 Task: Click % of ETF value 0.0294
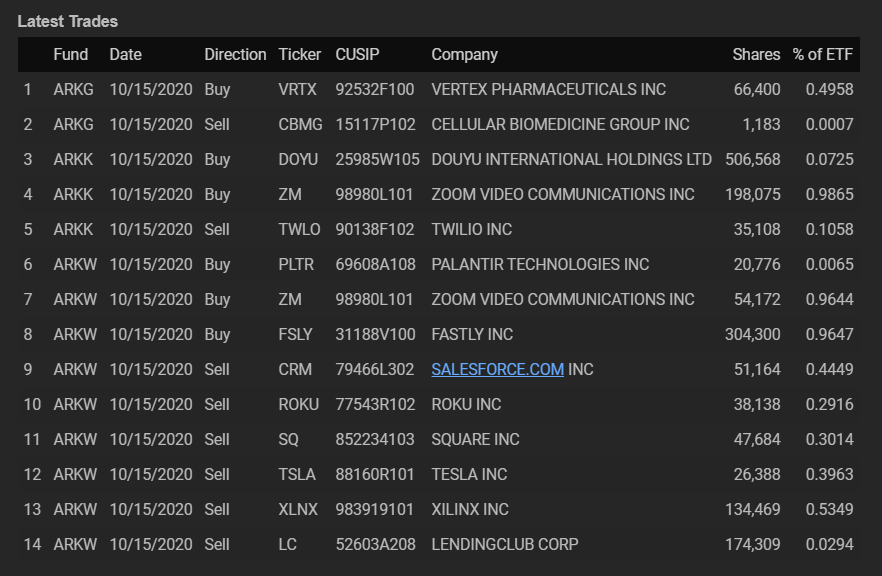(x=830, y=544)
